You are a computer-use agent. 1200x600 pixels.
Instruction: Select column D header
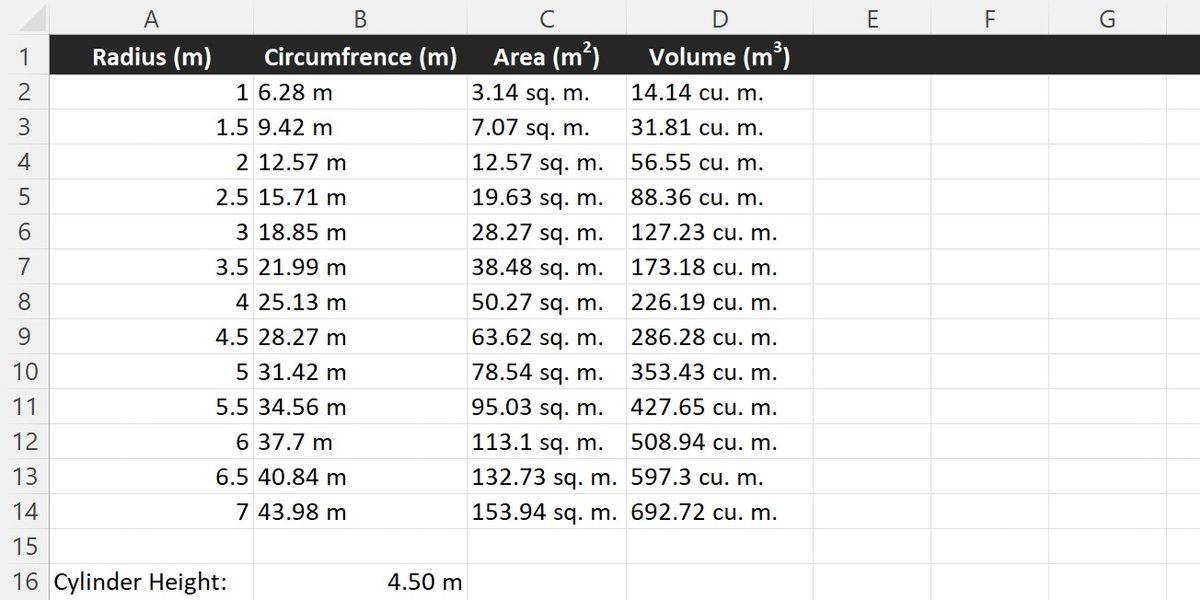click(720, 17)
